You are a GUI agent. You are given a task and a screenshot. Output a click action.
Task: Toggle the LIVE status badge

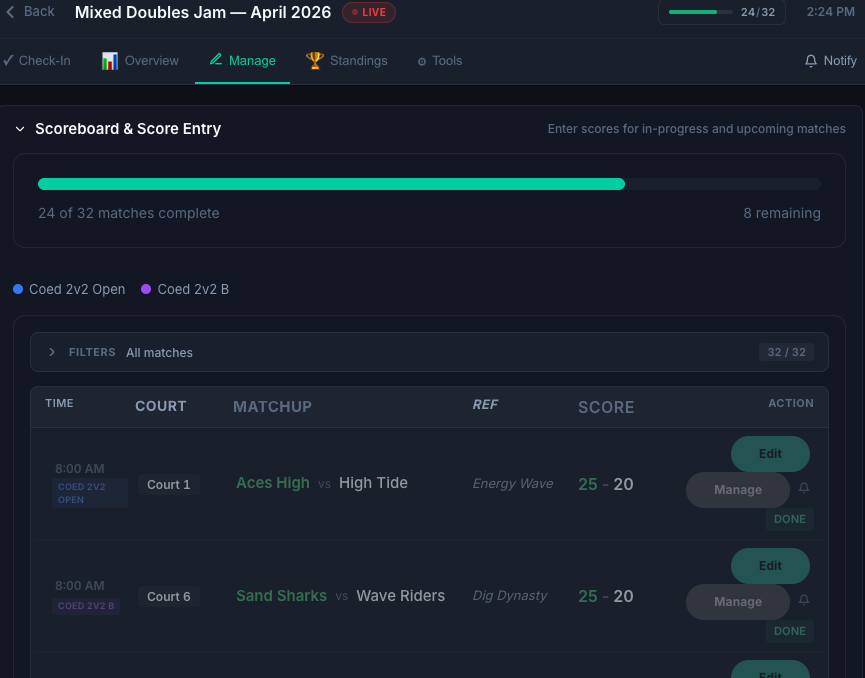point(369,12)
